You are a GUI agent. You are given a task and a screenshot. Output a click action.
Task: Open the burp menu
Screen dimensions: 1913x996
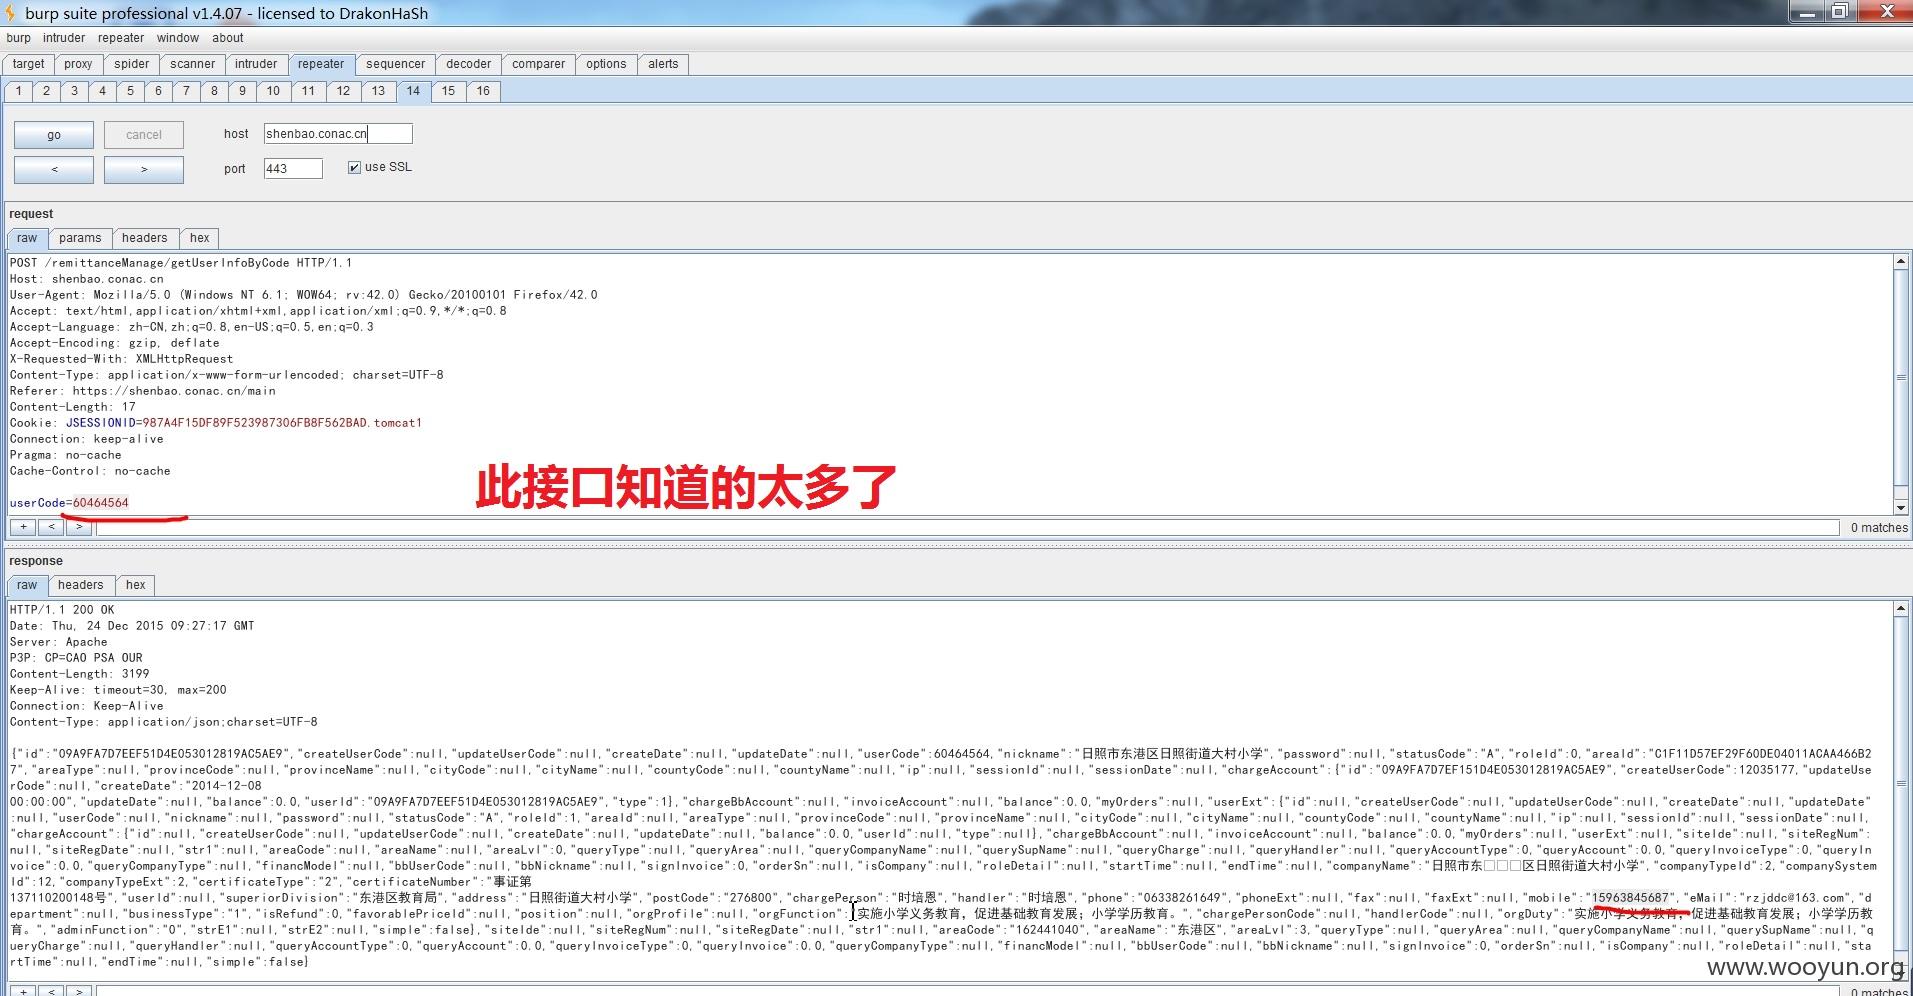(x=18, y=38)
